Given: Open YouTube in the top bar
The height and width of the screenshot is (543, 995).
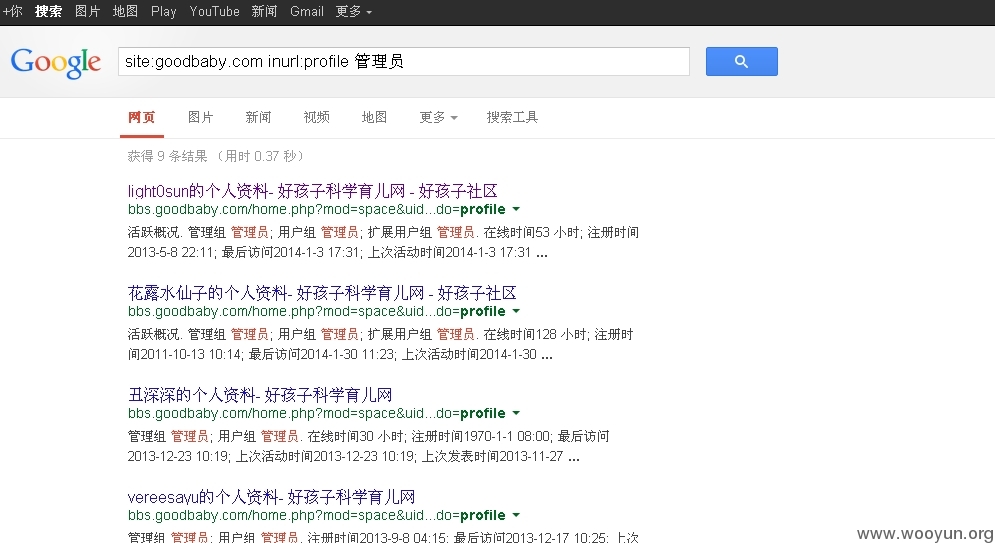Looking at the screenshot, I should click(214, 11).
